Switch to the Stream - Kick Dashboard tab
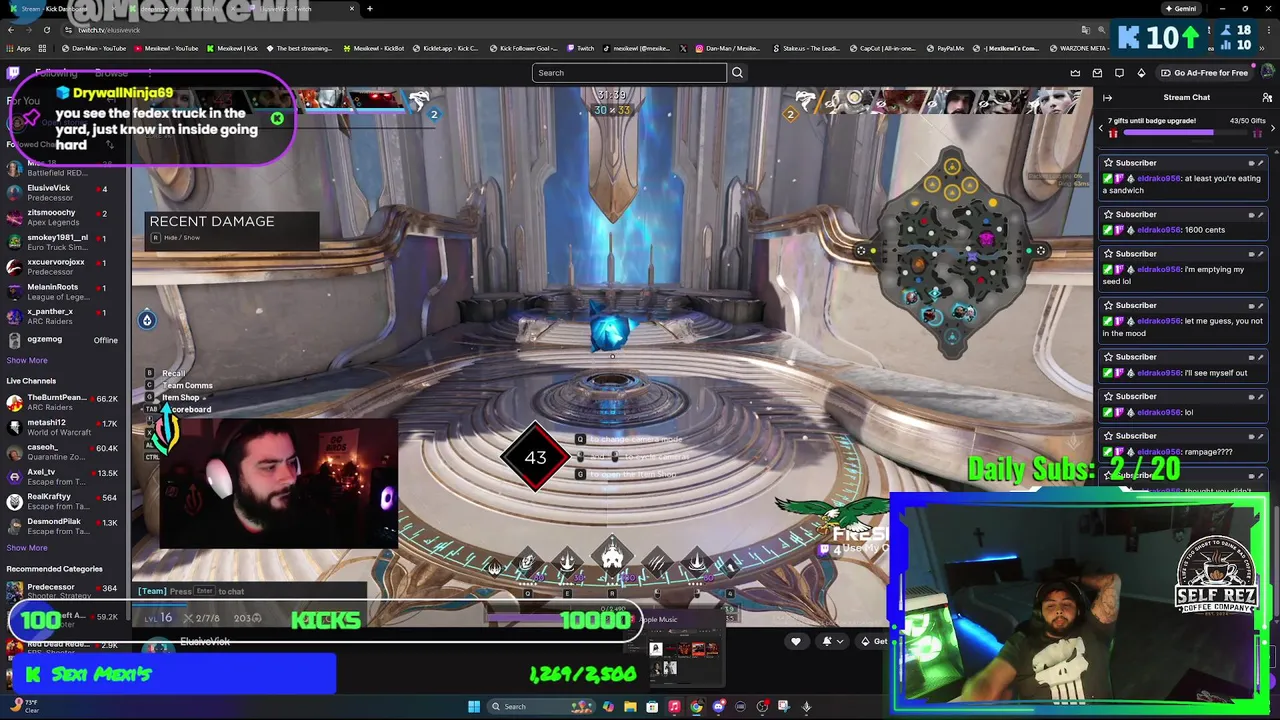 click(62, 9)
